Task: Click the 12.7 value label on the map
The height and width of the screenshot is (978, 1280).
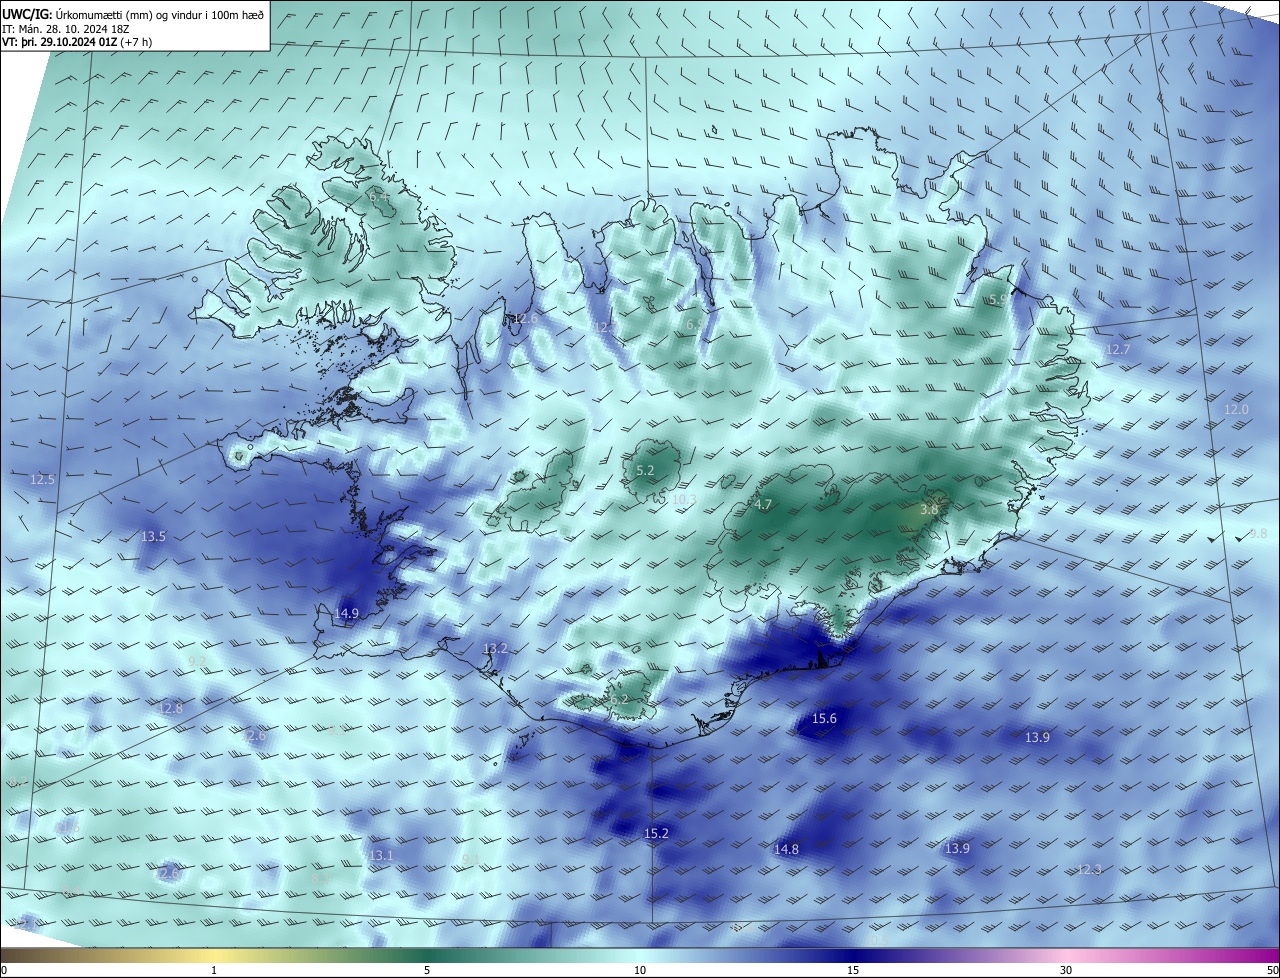Action: 1118,349
